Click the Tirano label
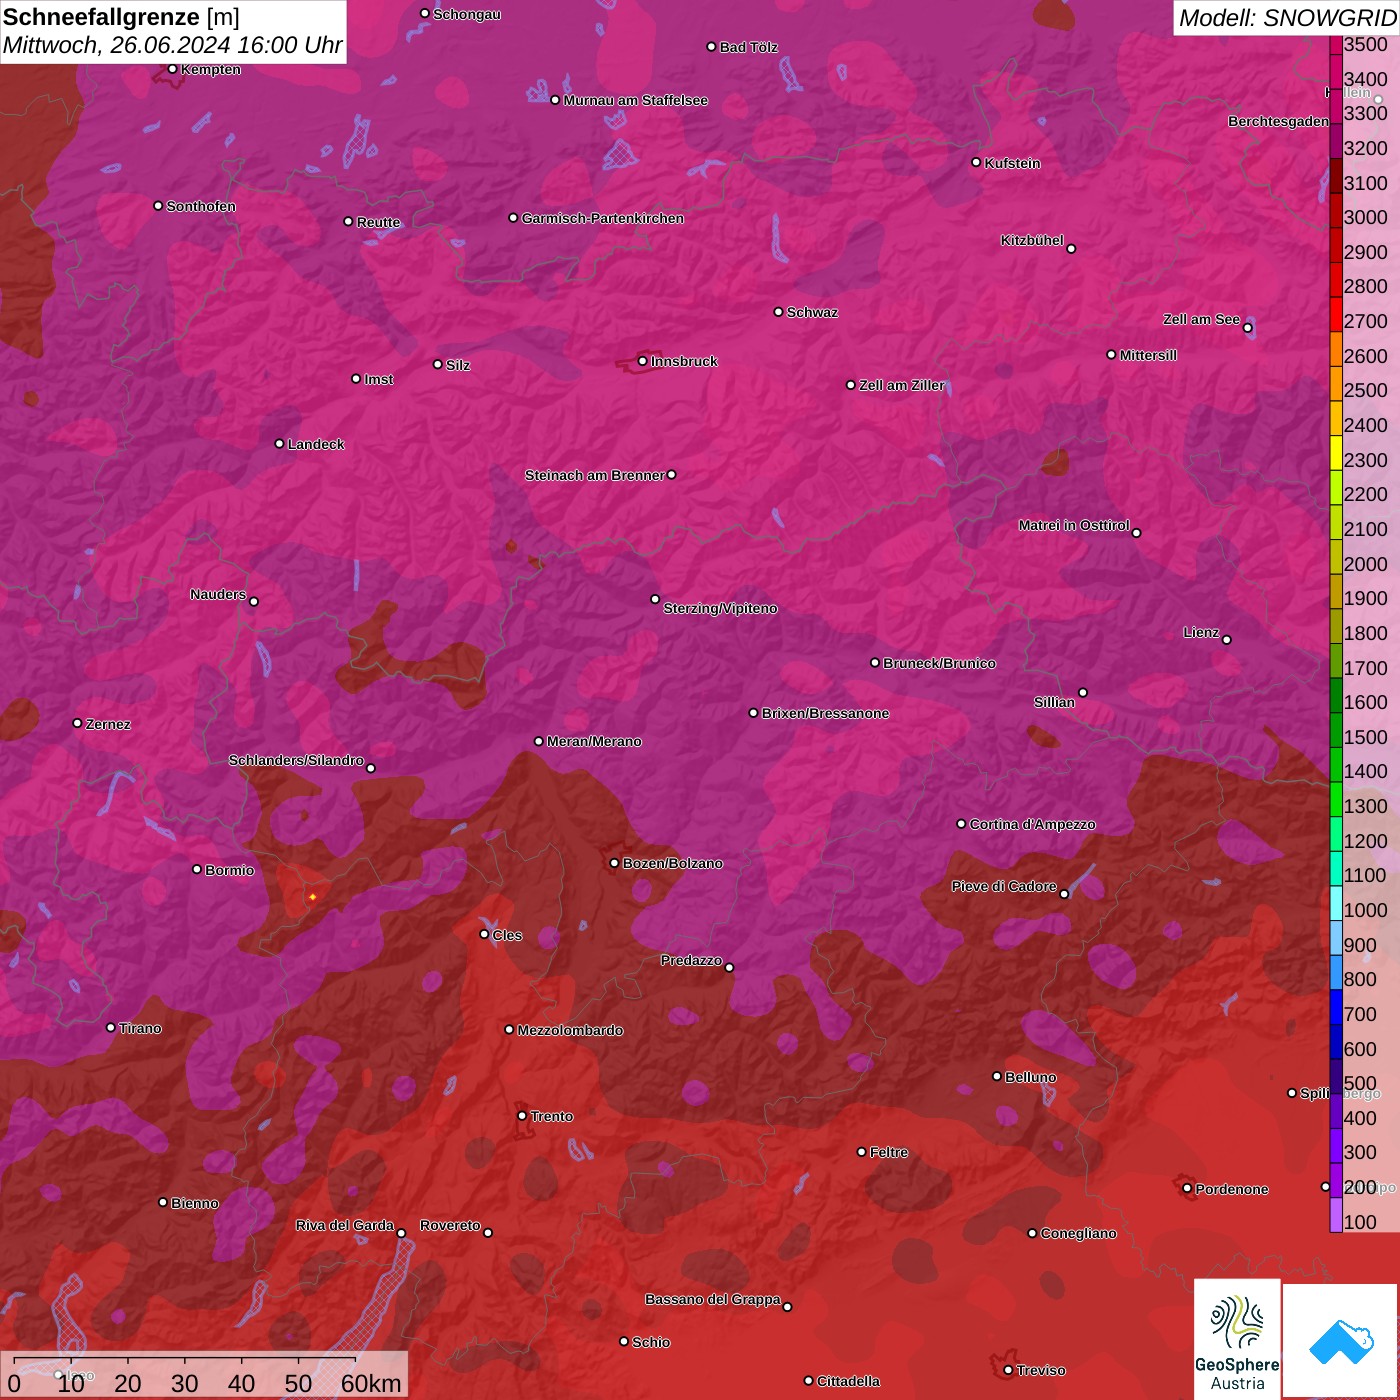Screen dimensions: 1400x1400 (140, 1028)
